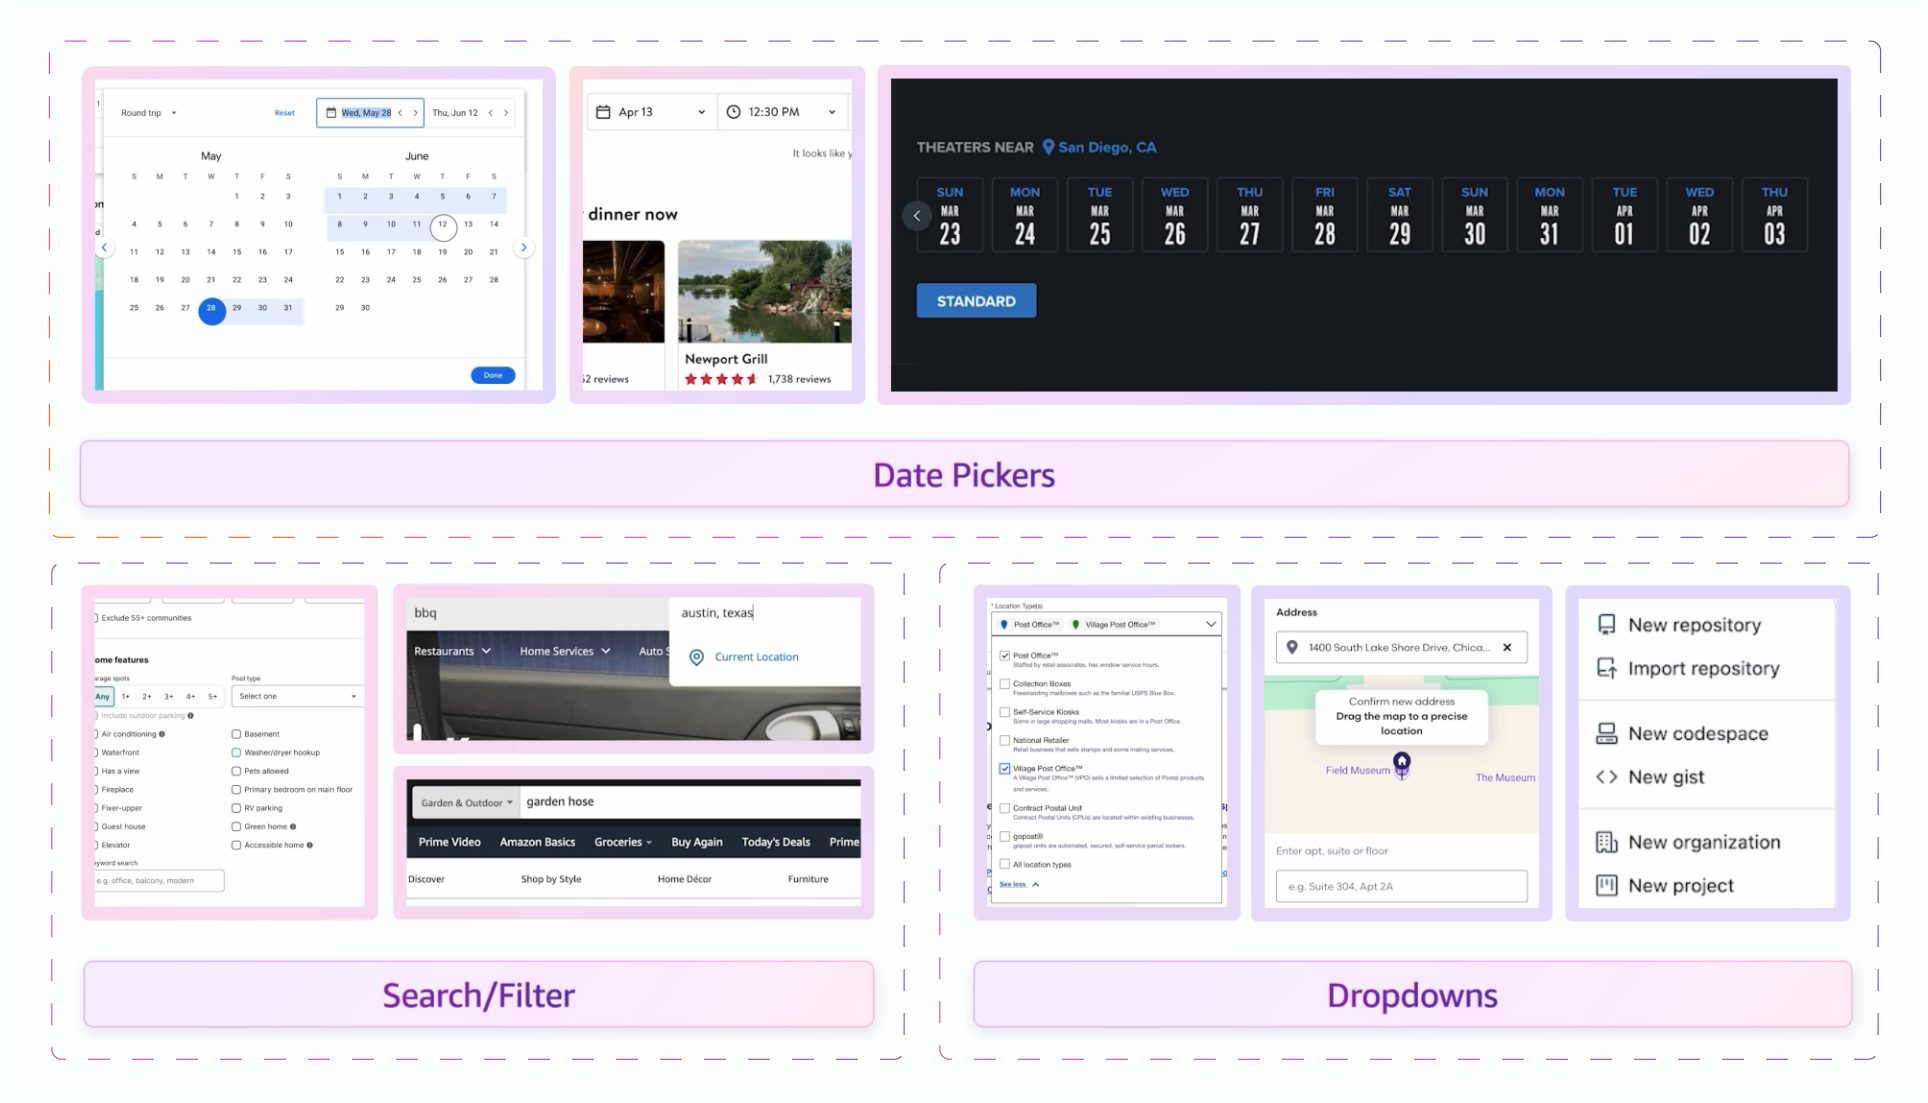
Task: Click the New repository icon
Action: pyautogui.click(x=1606, y=625)
